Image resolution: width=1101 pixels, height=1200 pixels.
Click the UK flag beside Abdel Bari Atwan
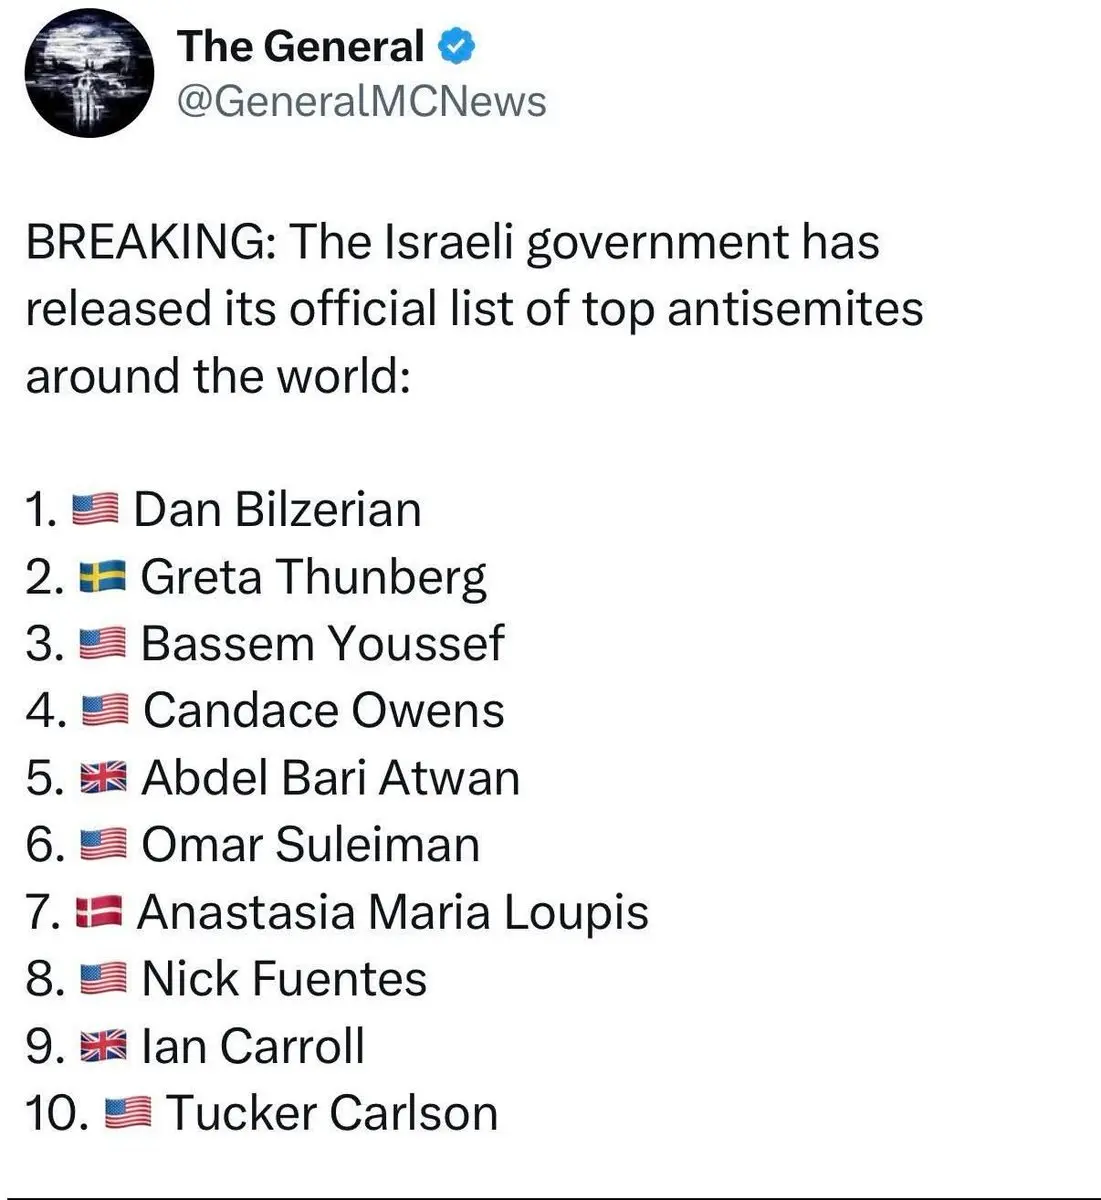tap(103, 778)
